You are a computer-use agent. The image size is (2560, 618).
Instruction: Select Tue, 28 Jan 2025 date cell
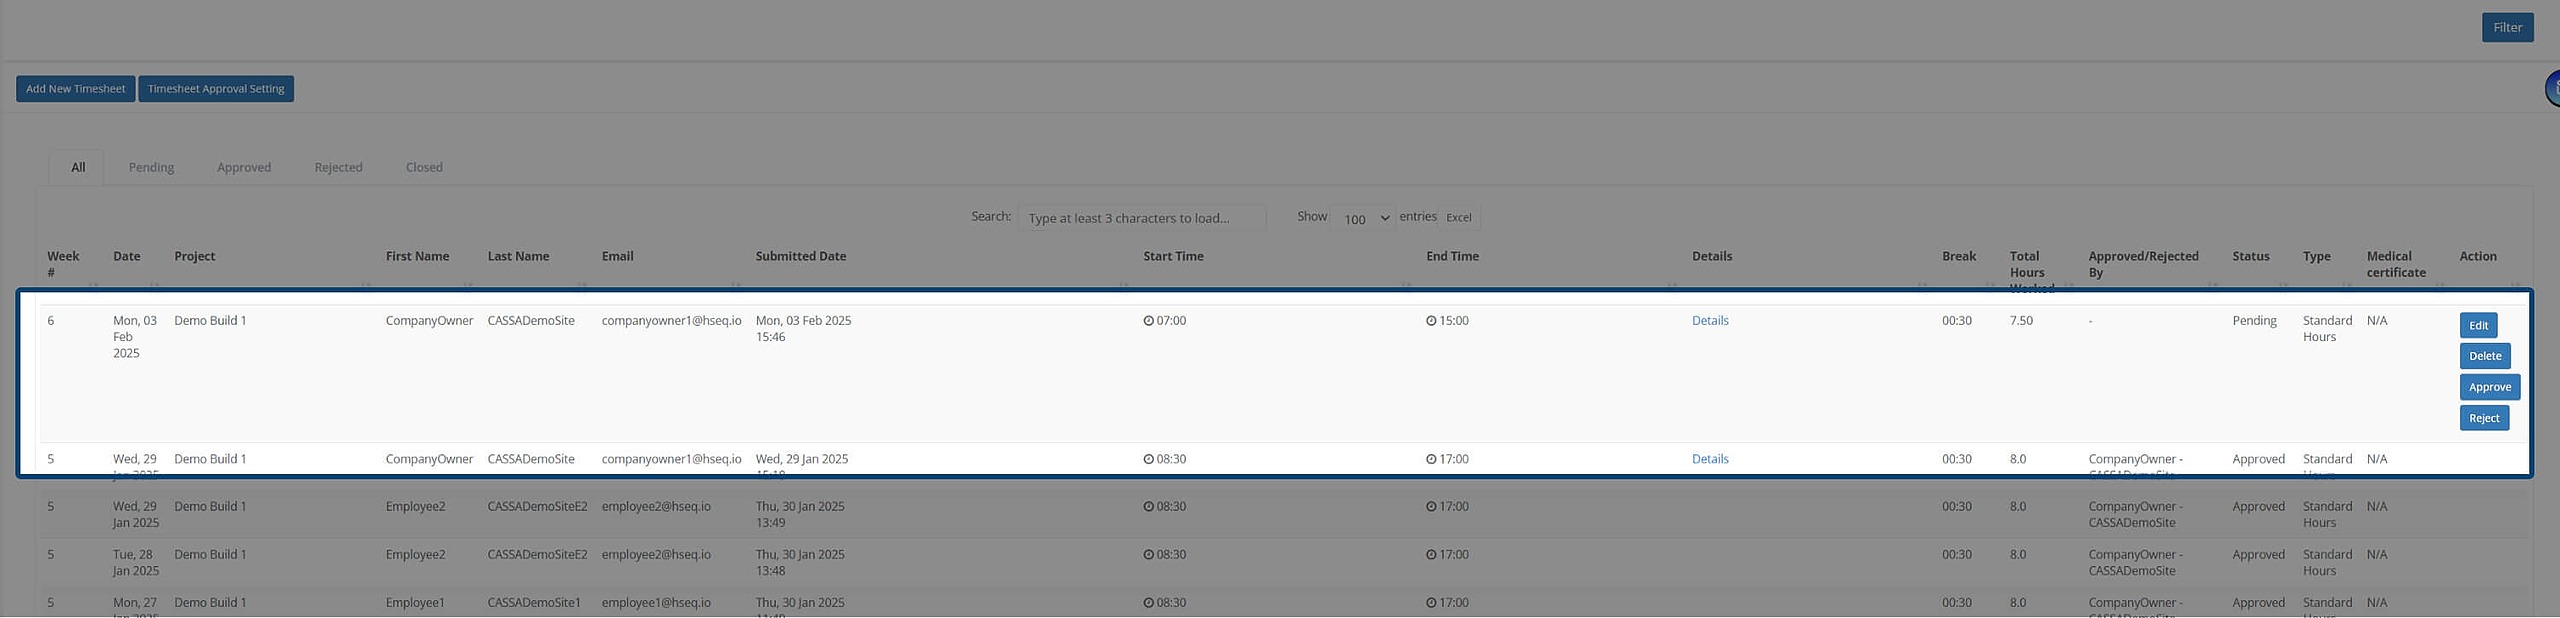point(136,563)
